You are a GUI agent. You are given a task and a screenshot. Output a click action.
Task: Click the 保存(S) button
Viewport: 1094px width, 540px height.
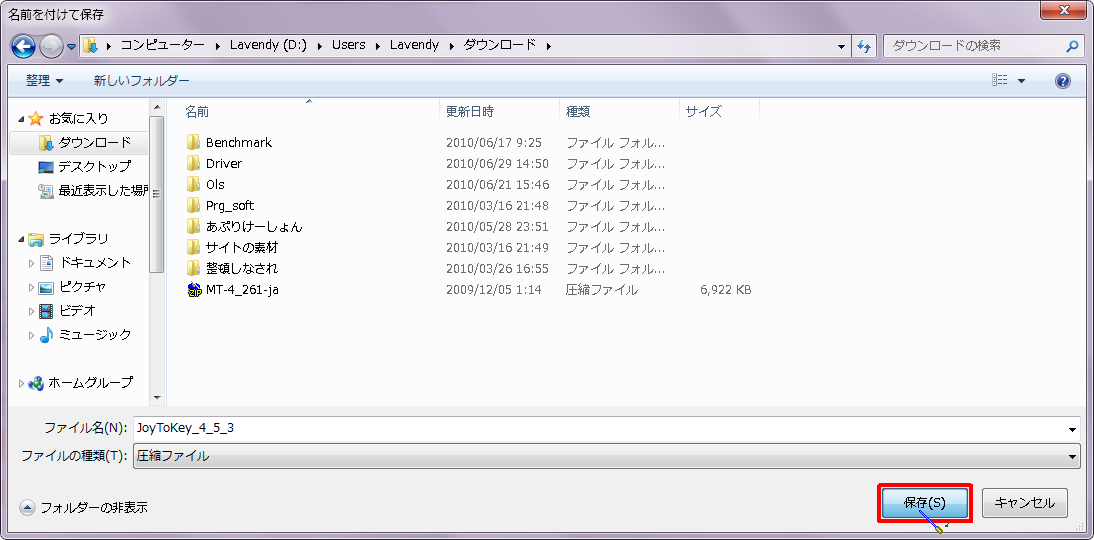click(x=924, y=503)
